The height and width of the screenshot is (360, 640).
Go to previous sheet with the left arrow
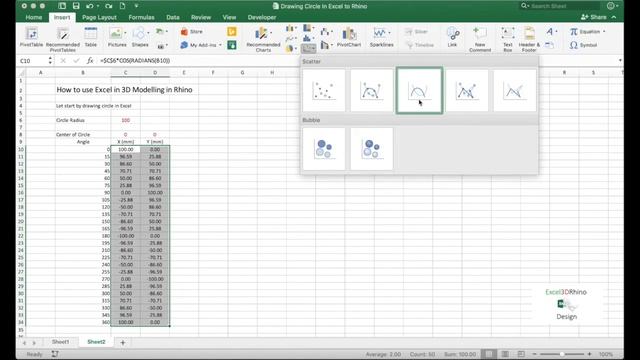24,343
